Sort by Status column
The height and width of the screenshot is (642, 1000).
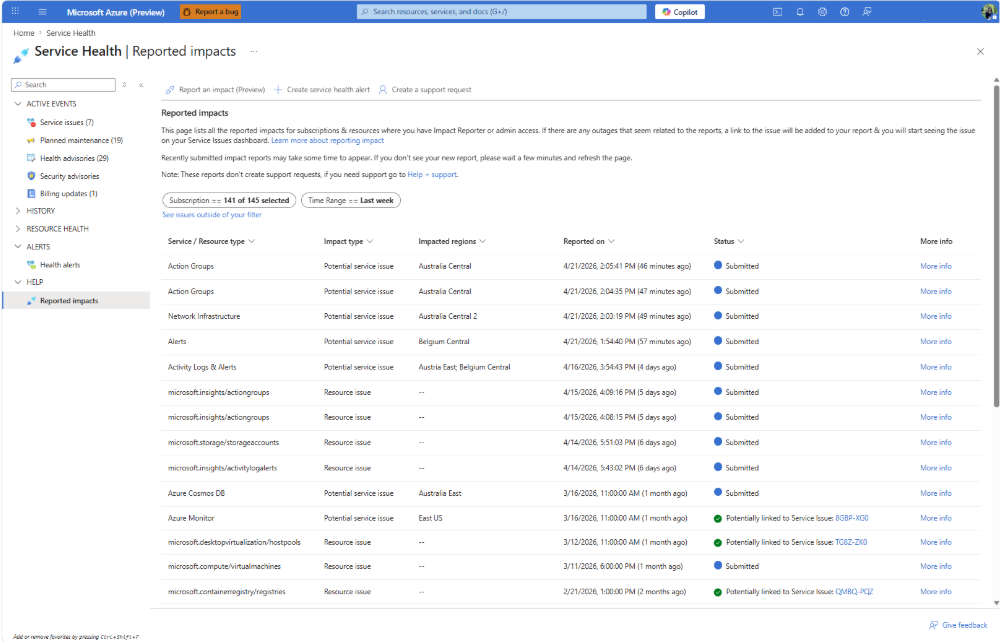pos(729,241)
